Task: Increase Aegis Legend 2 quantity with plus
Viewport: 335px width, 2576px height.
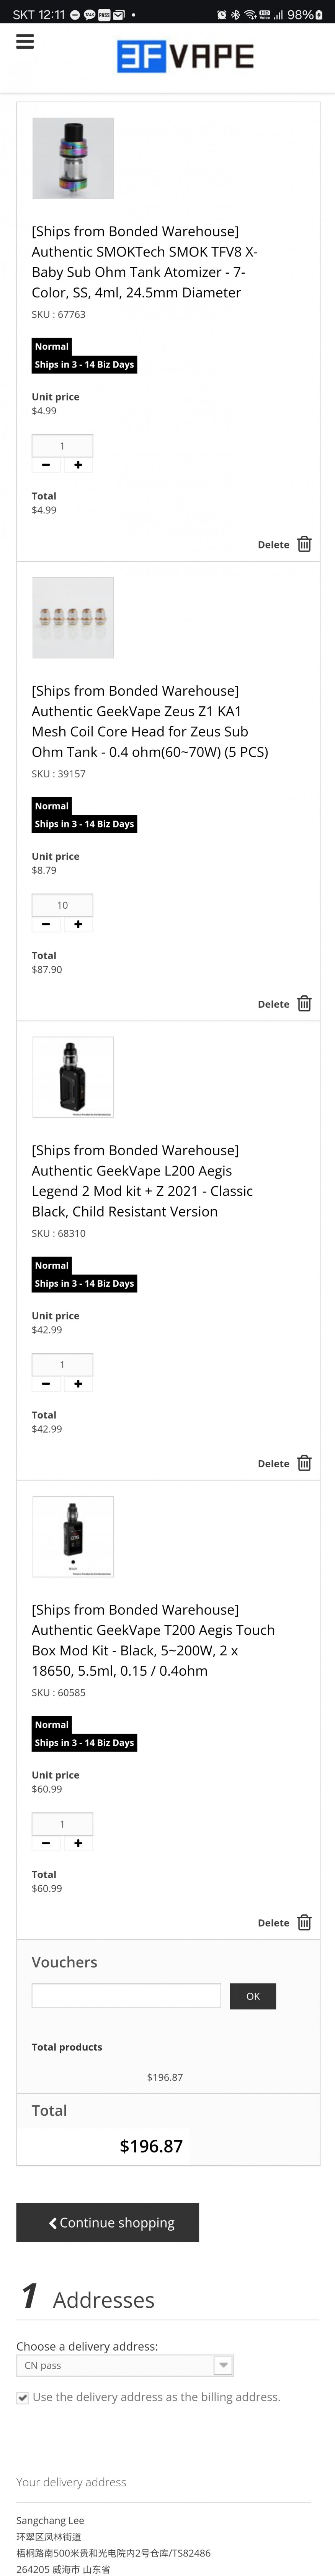Action: pos(78,1383)
